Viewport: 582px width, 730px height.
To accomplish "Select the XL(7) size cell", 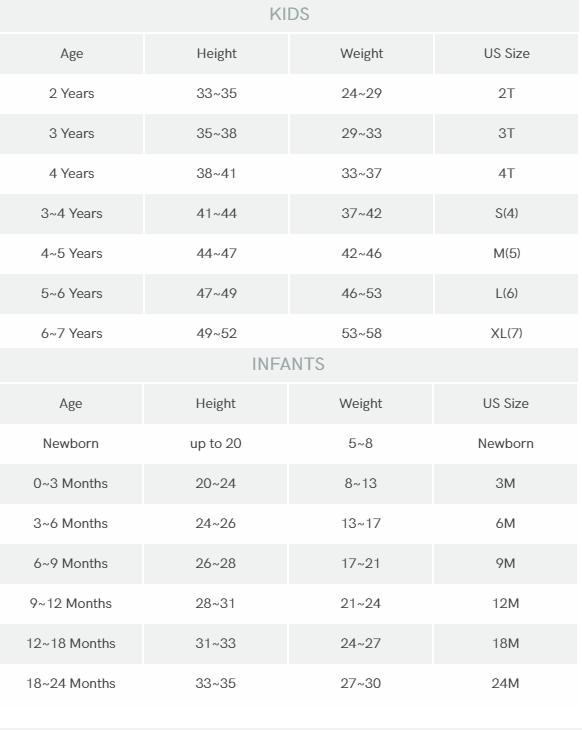I will [x=507, y=334].
